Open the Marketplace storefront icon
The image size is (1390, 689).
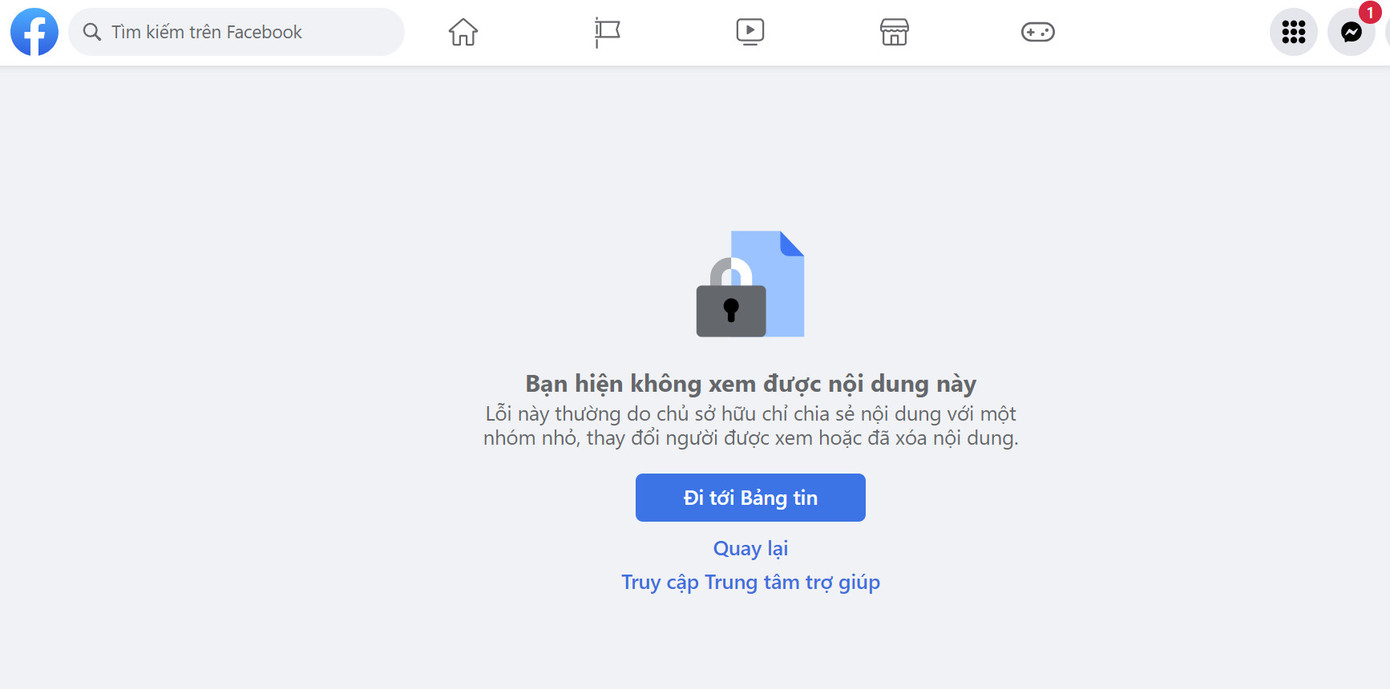click(893, 31)
